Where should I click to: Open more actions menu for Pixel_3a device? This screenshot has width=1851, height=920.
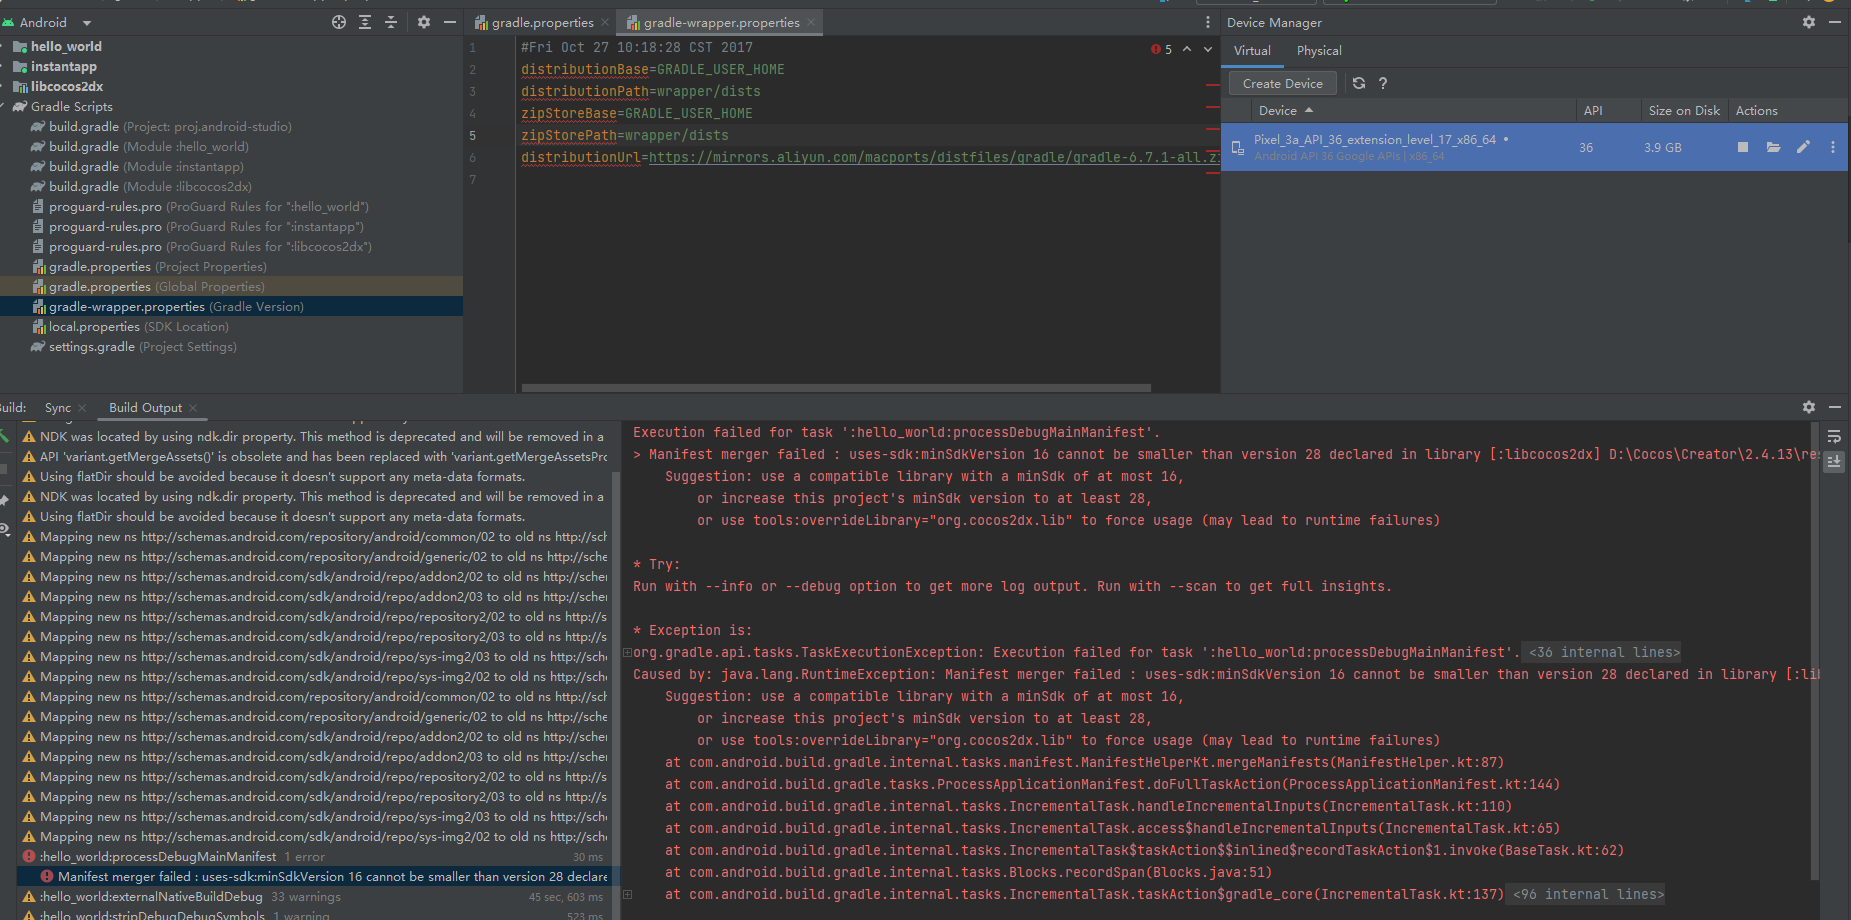click(x=1832, y=147)
